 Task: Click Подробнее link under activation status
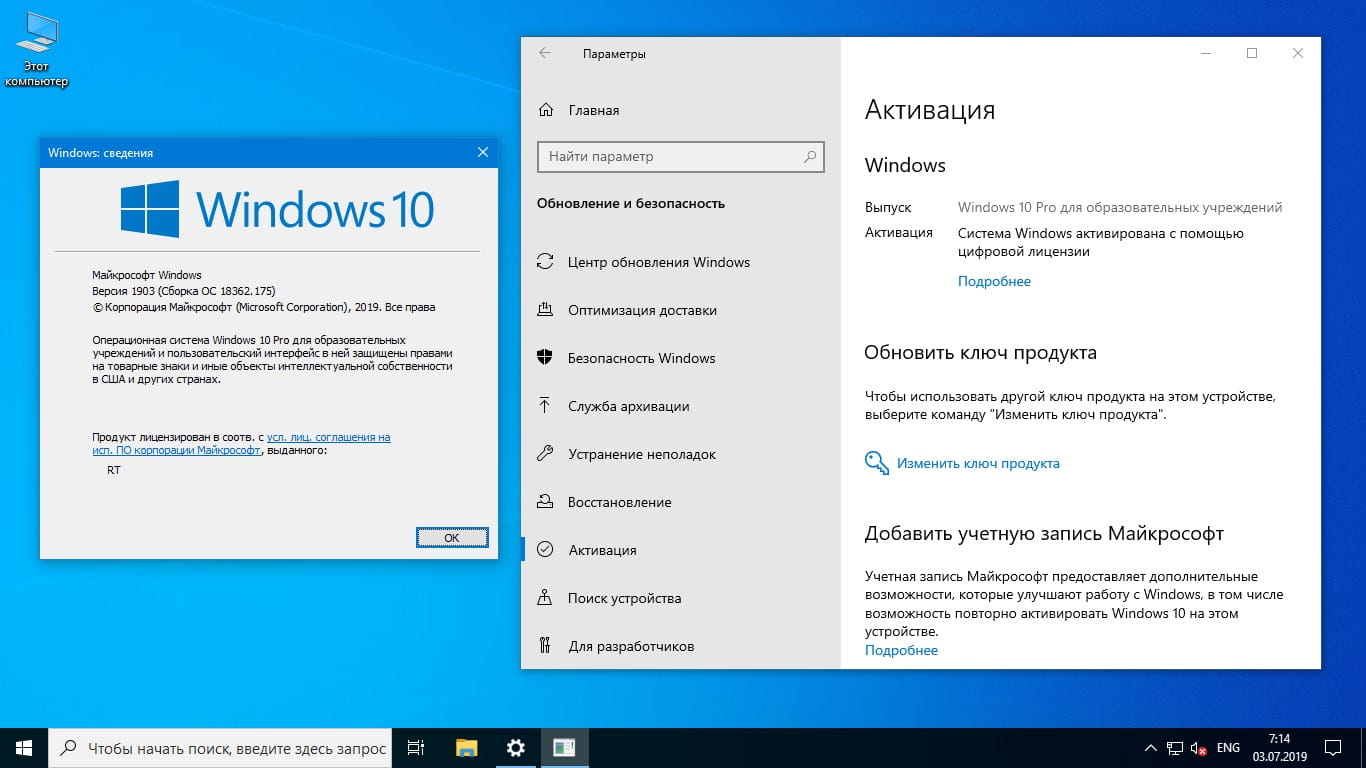pyautogui.click(x=994, y=281)
